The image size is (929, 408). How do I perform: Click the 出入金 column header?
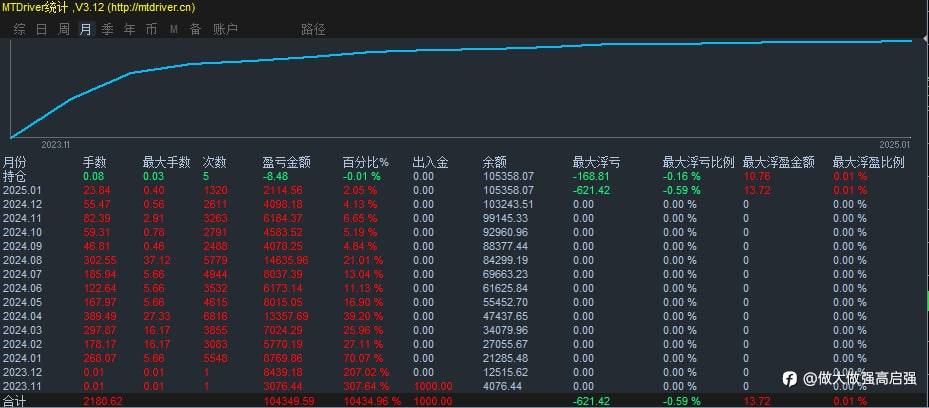pos(430,162)
